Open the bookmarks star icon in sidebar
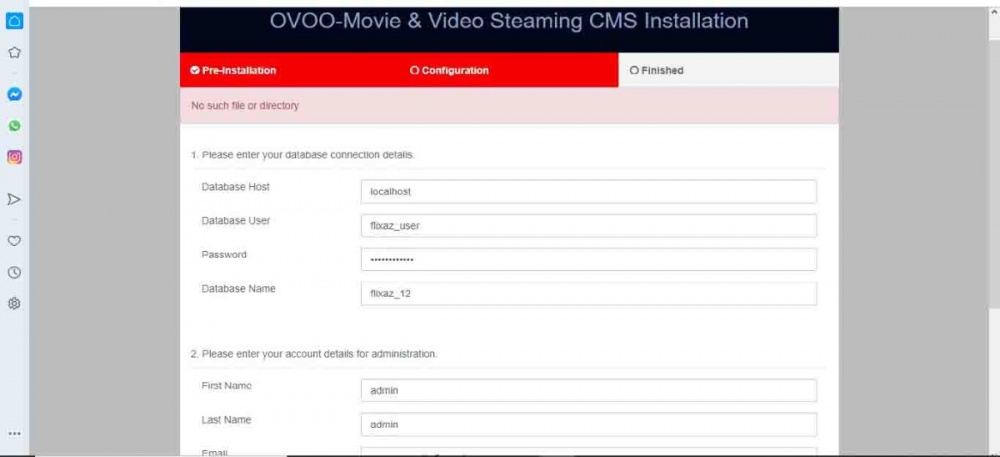This screenshot has height=457, width=1000. [14, 52]
